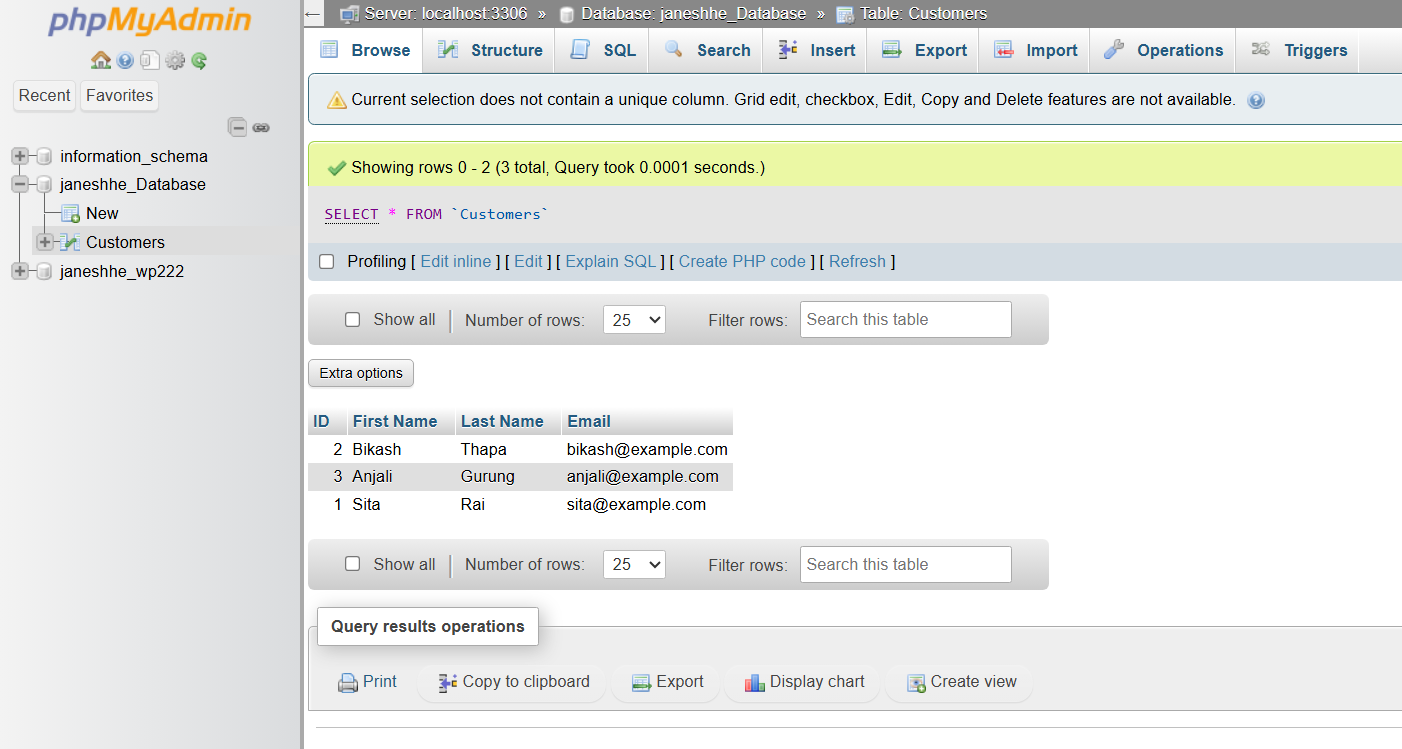Click the bikash@example.com email cell
Image resolution: width=1402 pixels, height=749 pixels.
tap(647, 449)
